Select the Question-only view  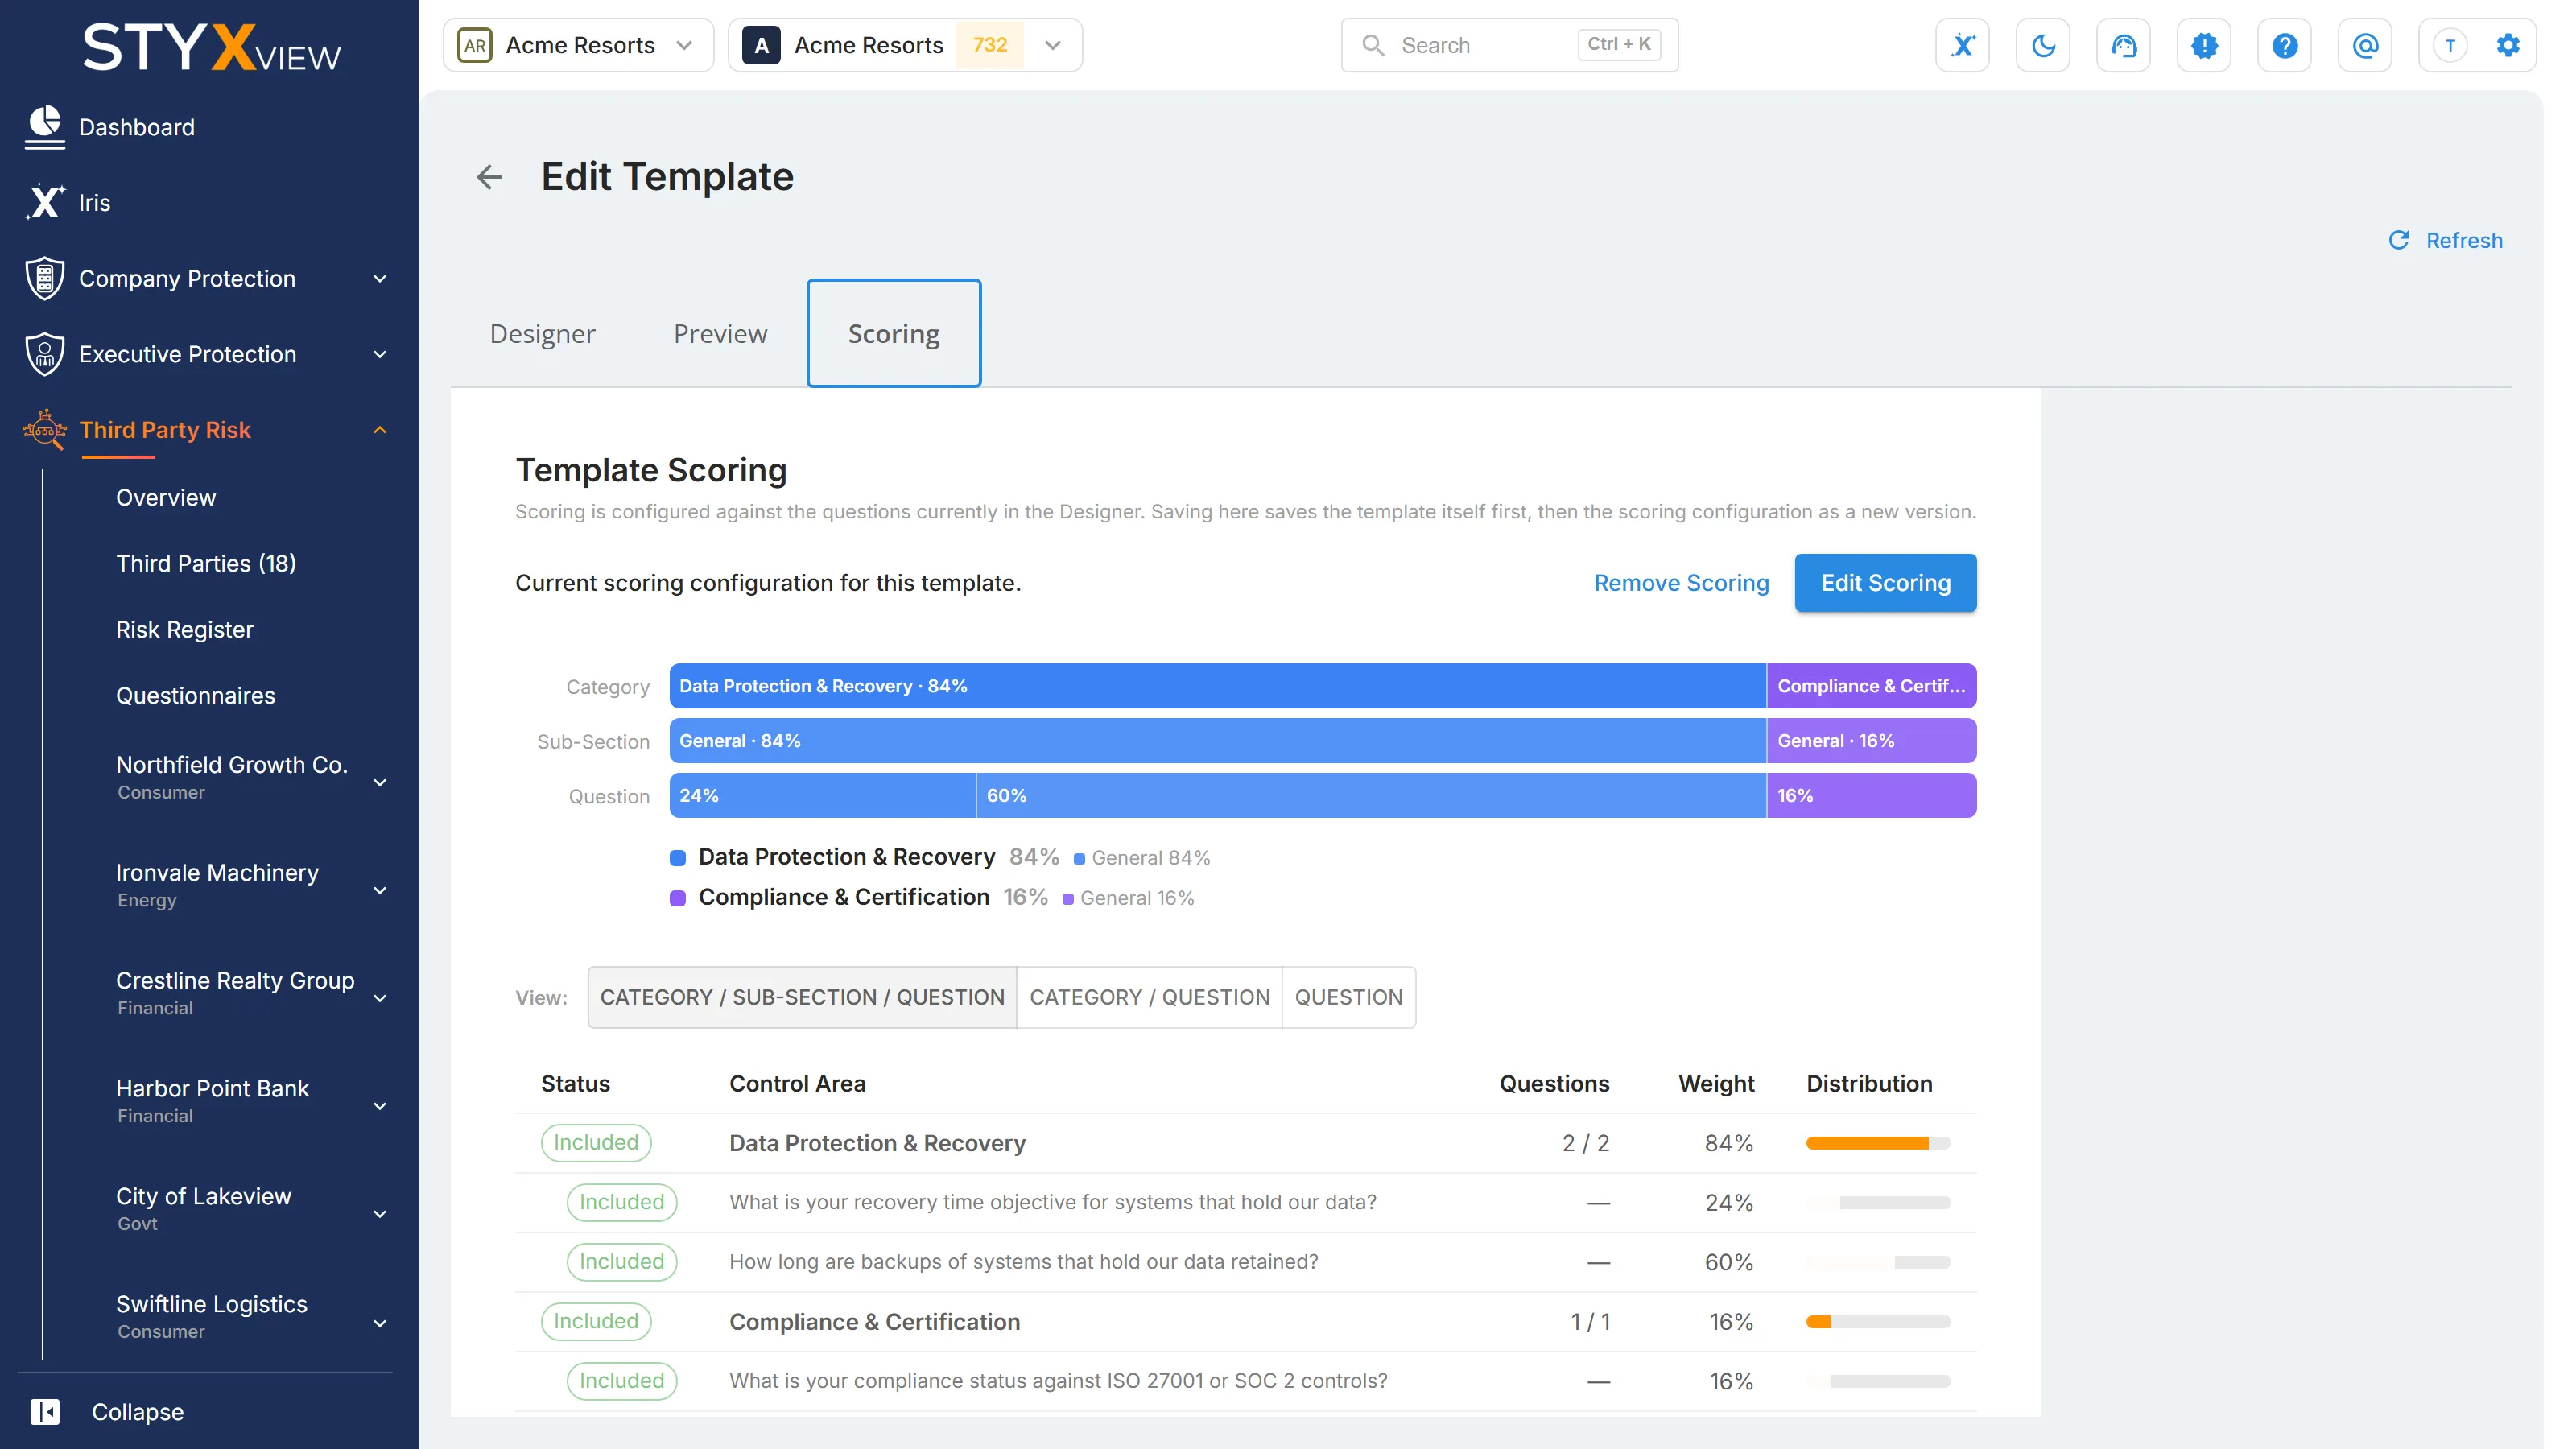[x=1348, y=997]
